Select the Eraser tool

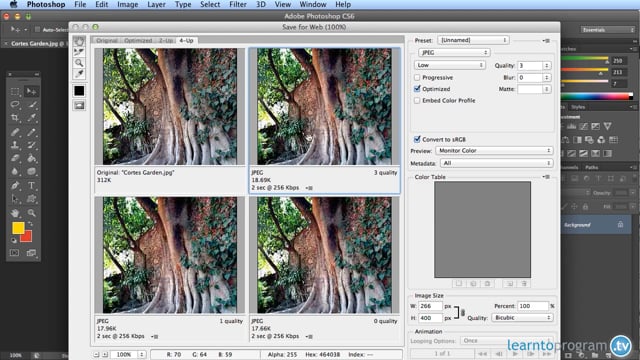pos(15,158)
